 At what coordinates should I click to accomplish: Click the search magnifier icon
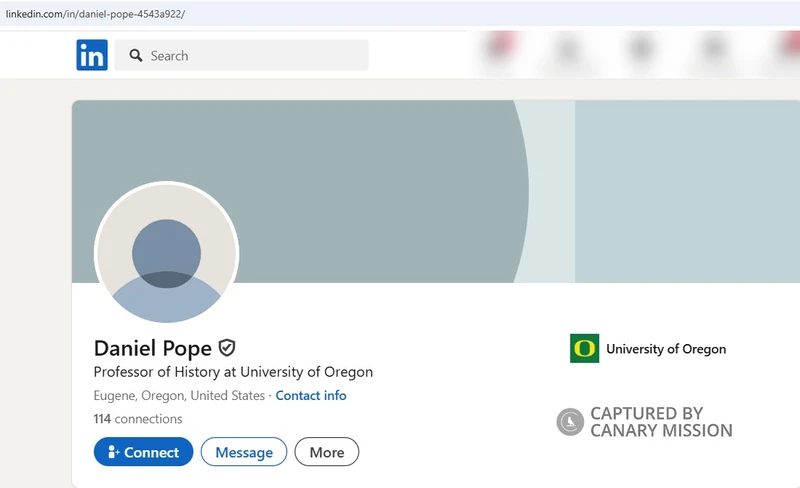pos(136,55)
